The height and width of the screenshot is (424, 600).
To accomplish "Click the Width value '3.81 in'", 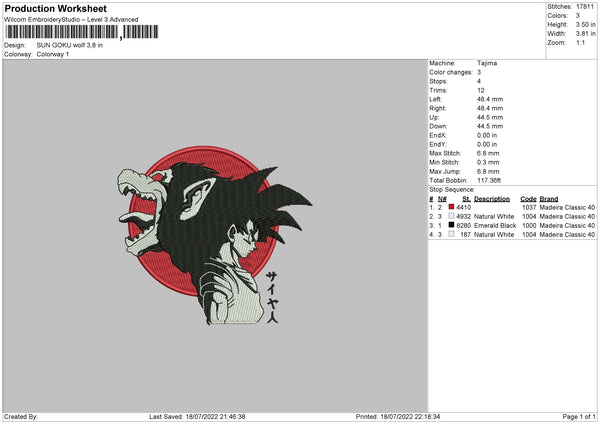I will (x=585, y=34).
